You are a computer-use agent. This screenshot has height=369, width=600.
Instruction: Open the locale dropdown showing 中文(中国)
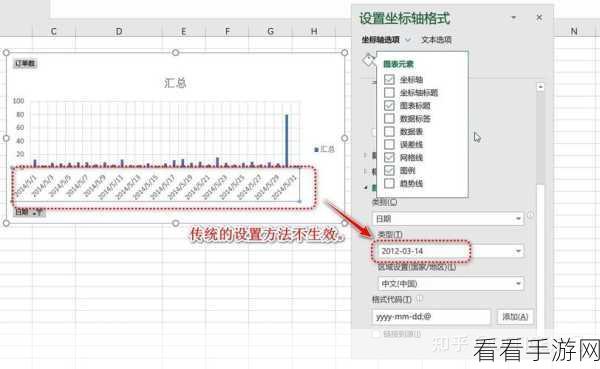[450, 284]
